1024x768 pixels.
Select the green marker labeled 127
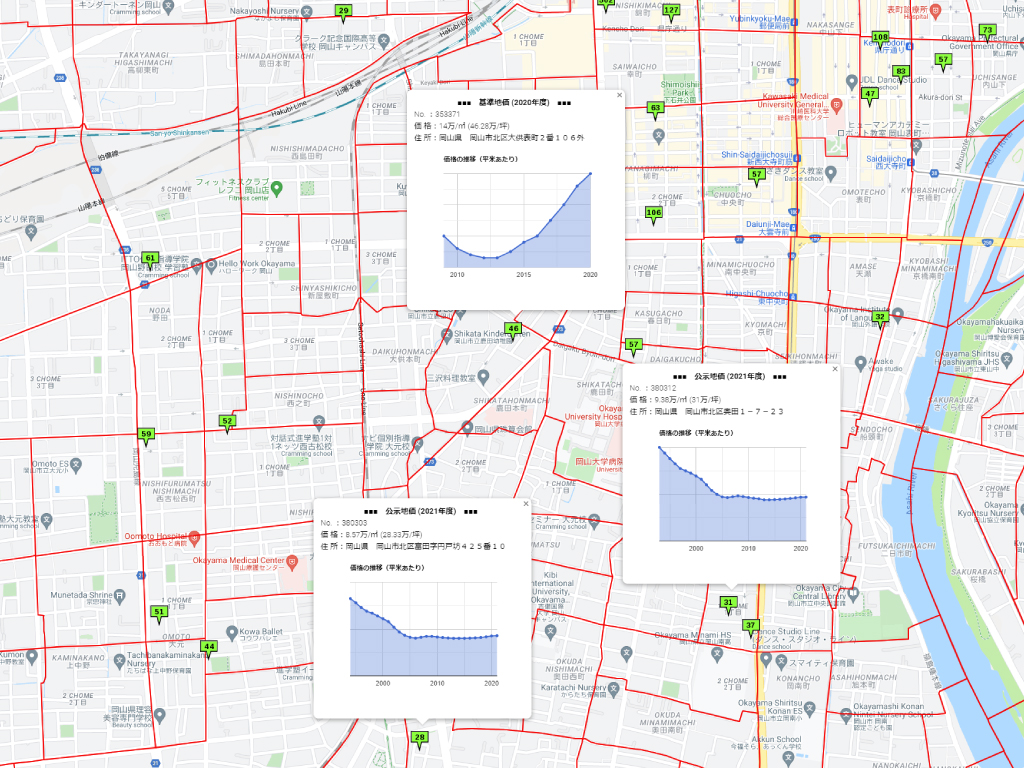(x=671, y=11)
